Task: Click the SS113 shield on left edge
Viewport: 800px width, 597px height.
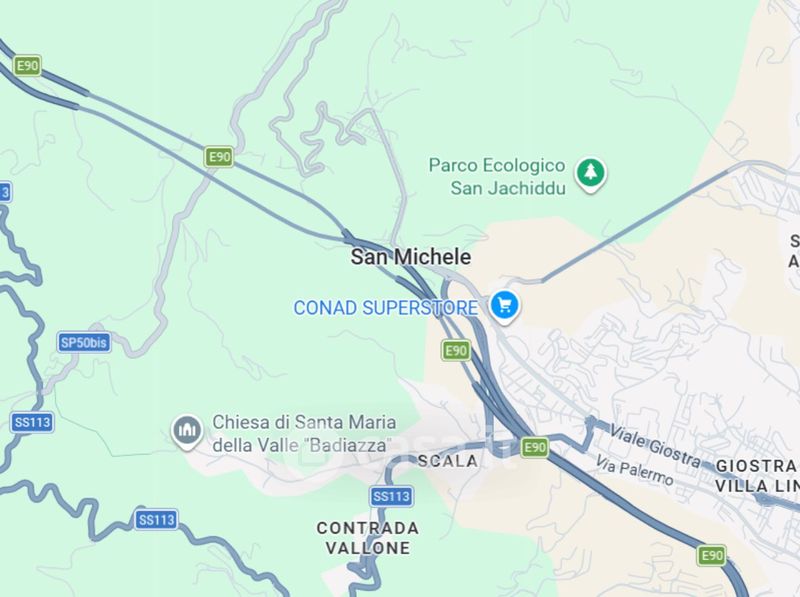Action: 32,422
